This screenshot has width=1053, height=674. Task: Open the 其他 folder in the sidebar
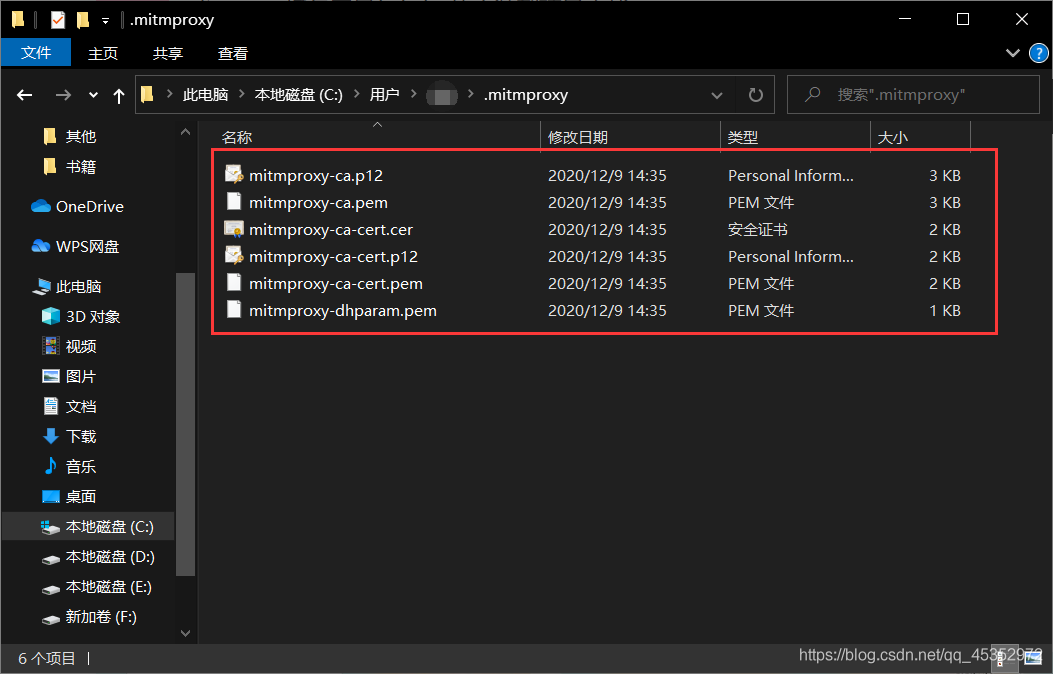pos(69,136)
